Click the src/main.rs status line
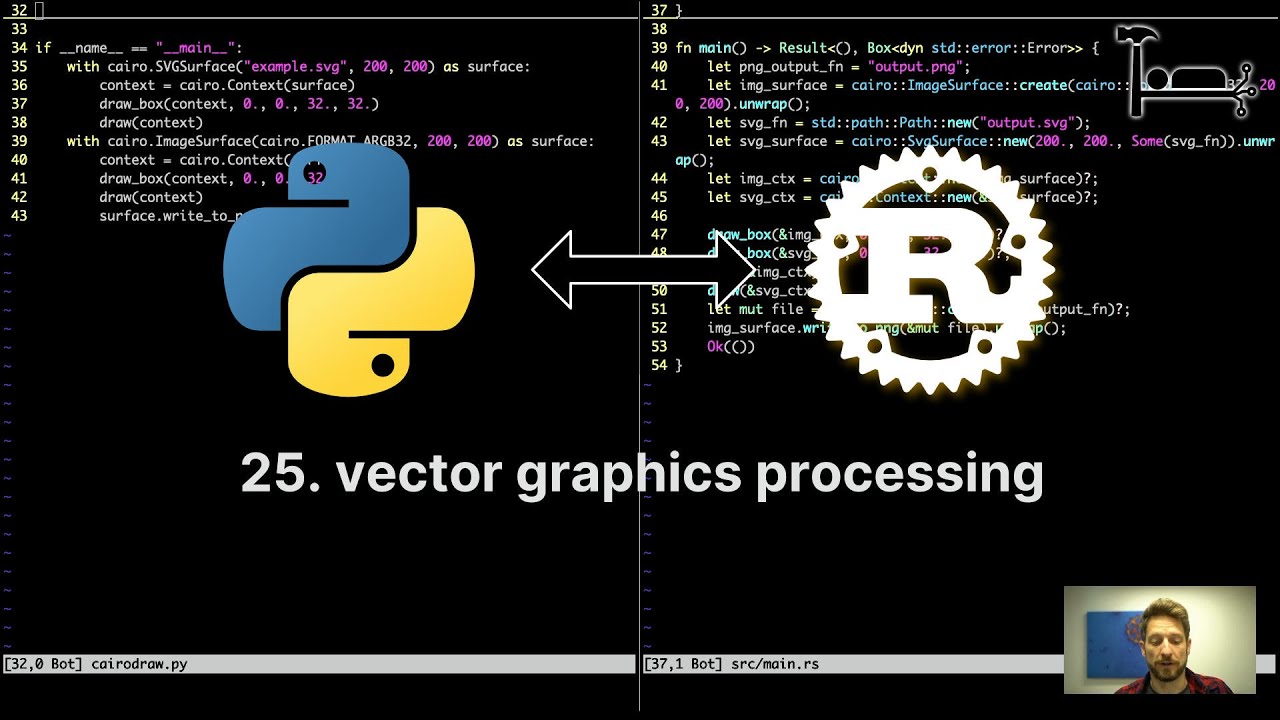 852,664
